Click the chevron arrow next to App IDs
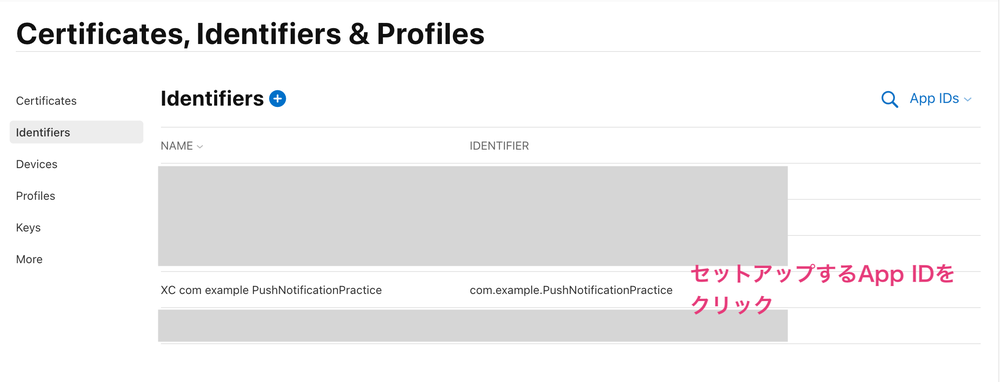The image size is (1000, 382). point(967,100)
